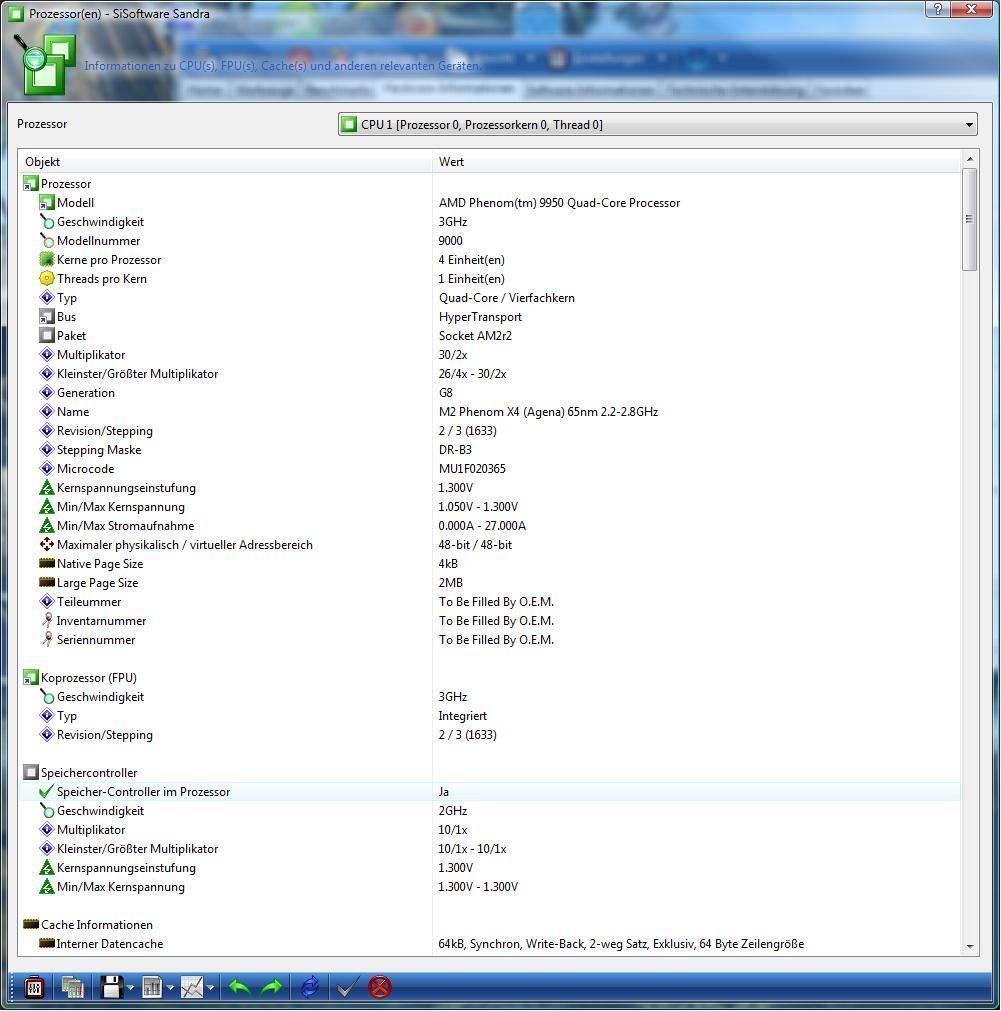Open the options icon in bottom toolbar
Screen dimensions: 1001x1011
(34, 987)
